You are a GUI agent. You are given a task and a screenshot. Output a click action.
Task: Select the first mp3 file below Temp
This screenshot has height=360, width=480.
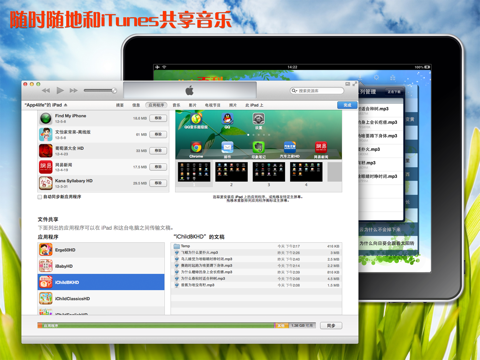(256, 253)
